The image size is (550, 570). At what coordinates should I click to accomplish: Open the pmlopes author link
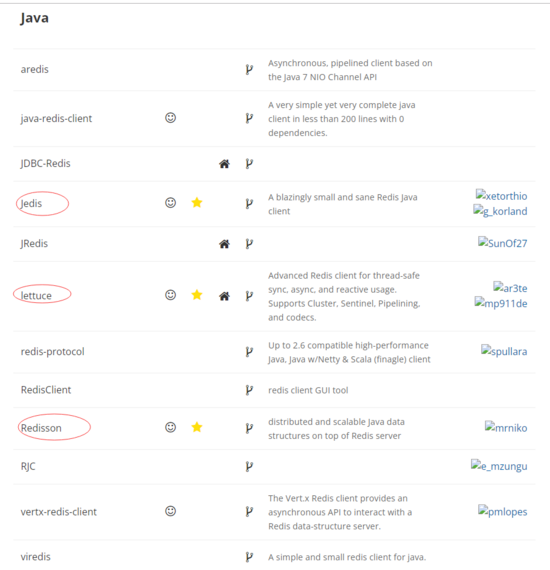point(503,511)
